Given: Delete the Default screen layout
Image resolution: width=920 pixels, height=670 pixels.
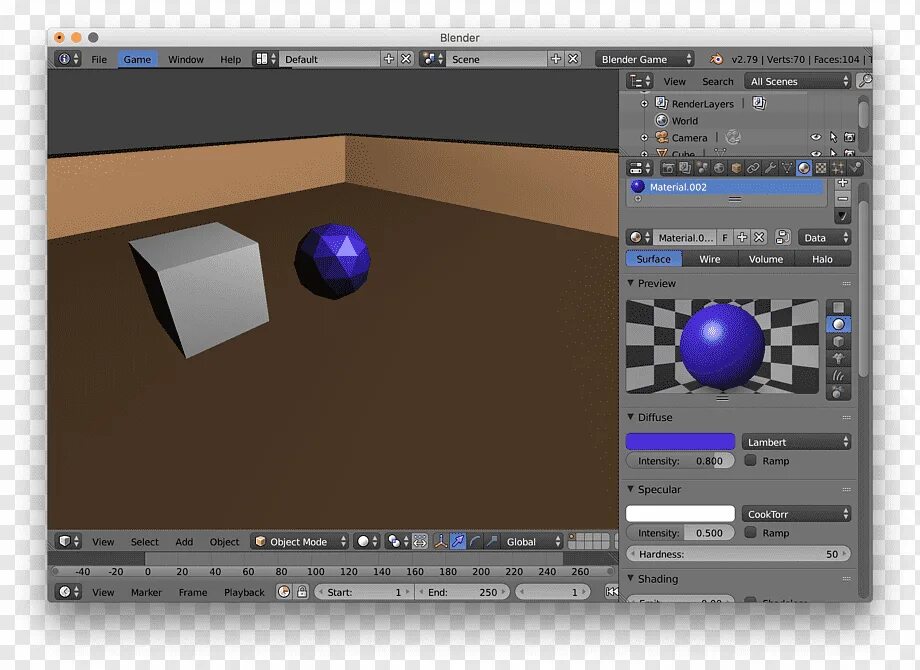Looking at the screenshot, I should (x=406, y=59).
